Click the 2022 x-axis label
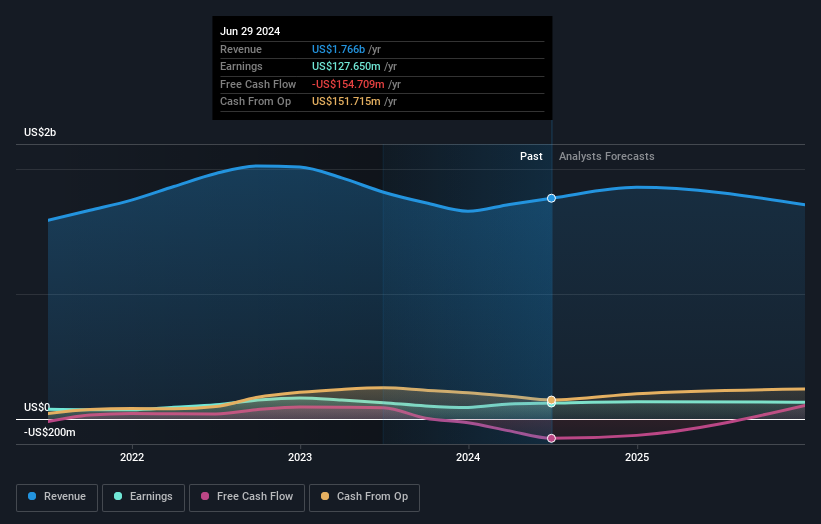Image resolution: width=821 pixels, height=524 pixels. pos(132,458)
